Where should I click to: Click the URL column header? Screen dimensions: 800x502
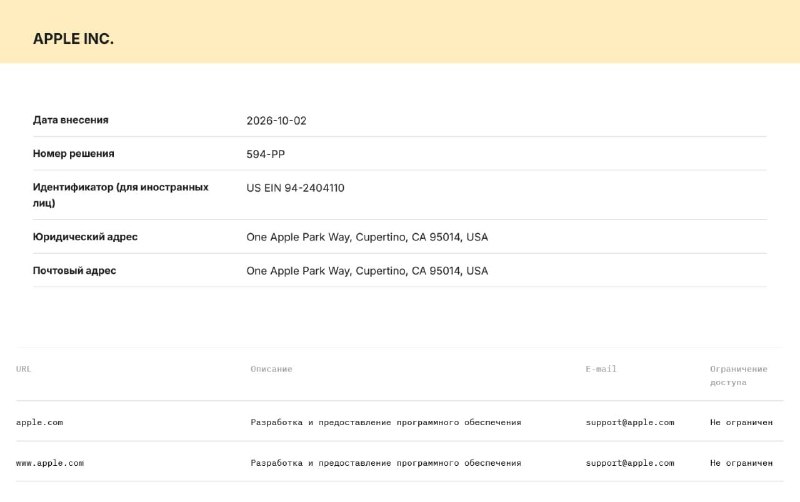(23, 369)
